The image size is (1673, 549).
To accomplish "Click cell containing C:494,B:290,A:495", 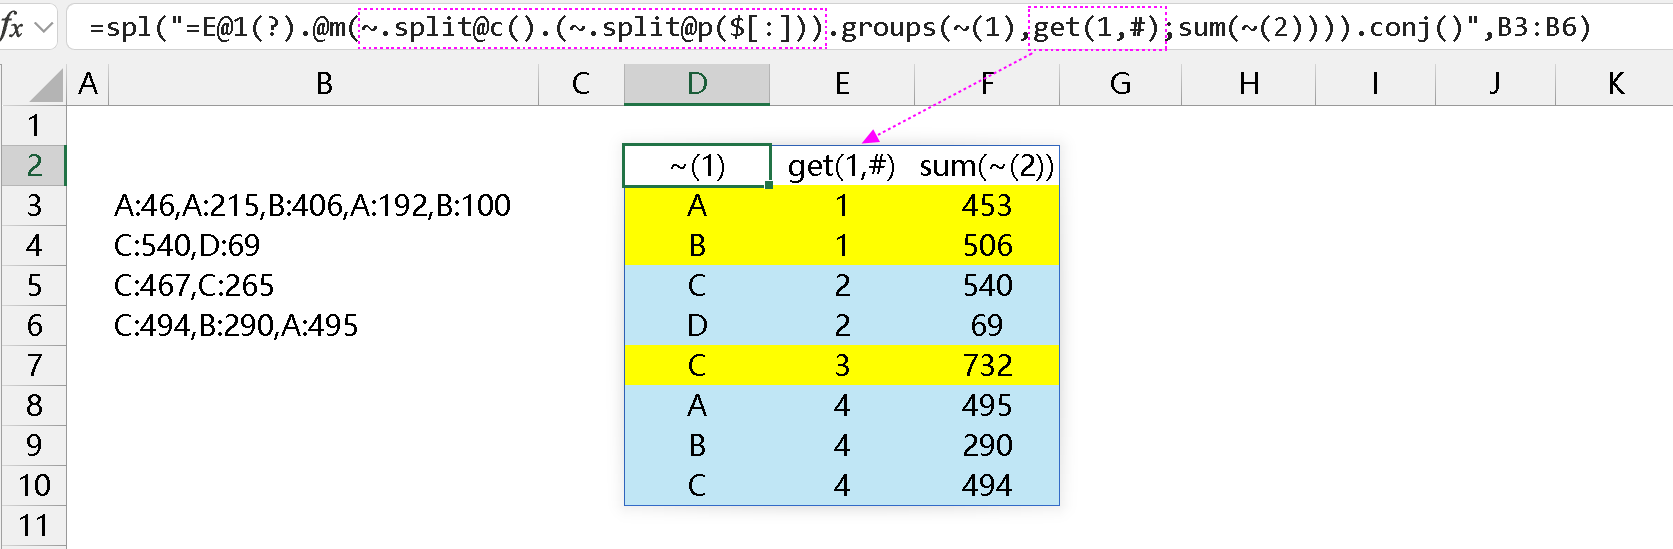I will tap(236, 325).
